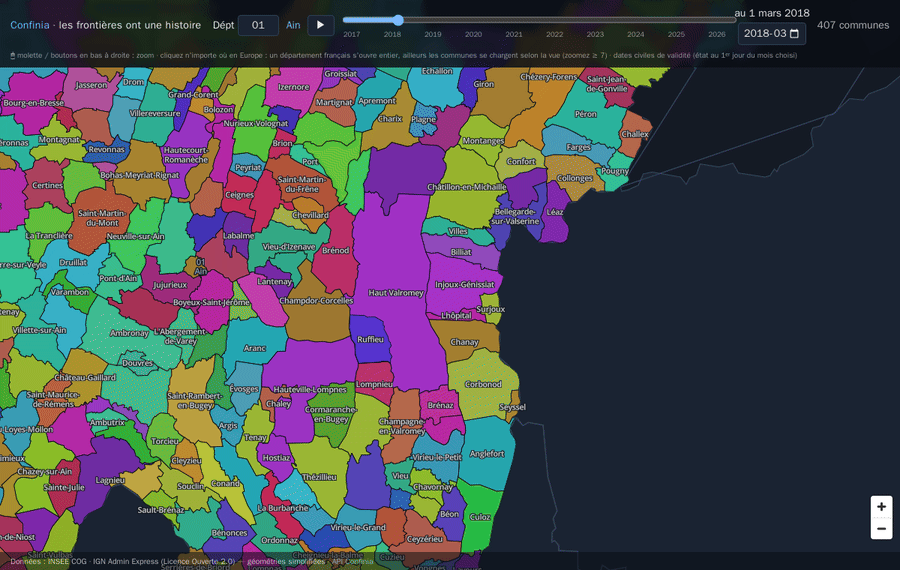
Task: Click the Seyssel commune label
Action: tap(512, 407)
